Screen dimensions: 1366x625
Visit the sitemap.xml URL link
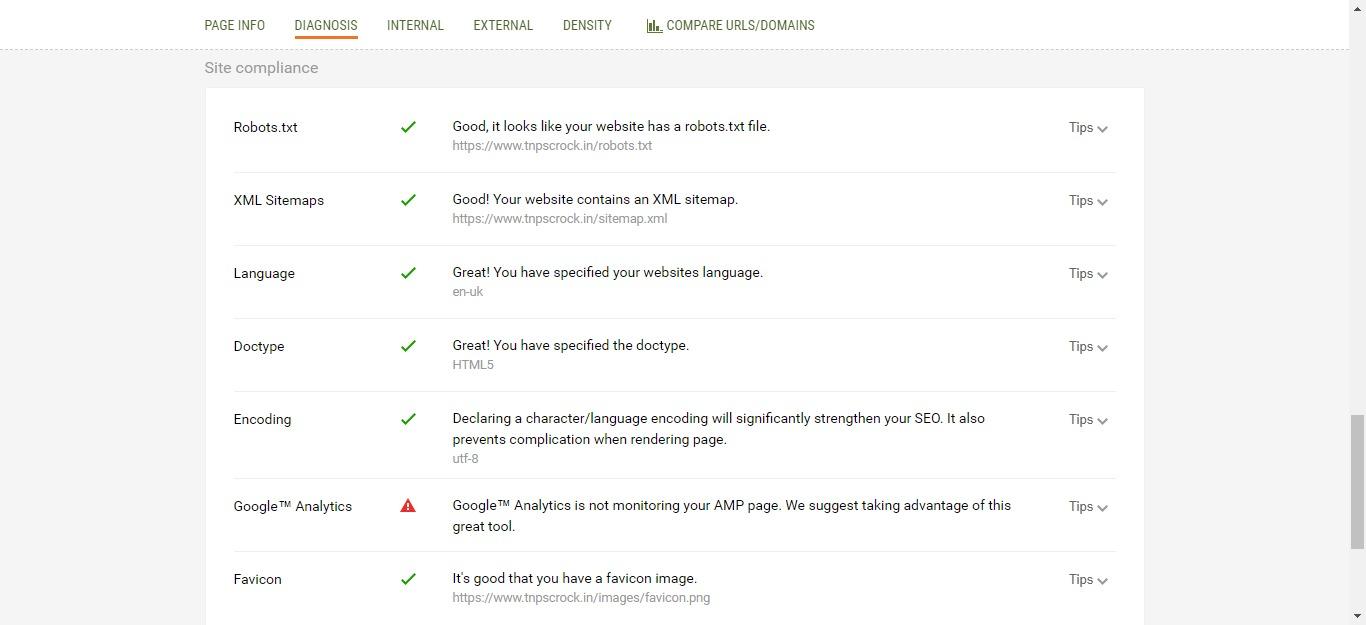(x=560, y=218)
